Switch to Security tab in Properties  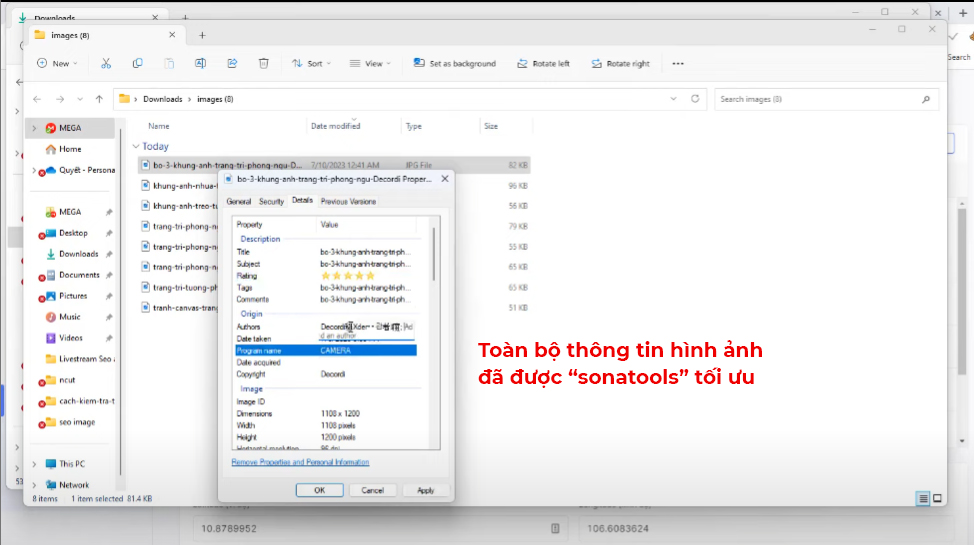pos(271,201)
